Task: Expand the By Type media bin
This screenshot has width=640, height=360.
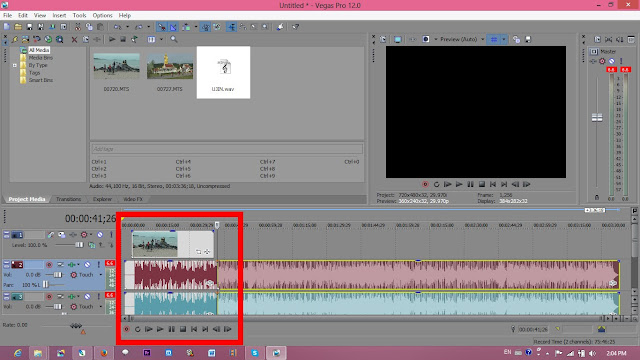Action: point(15,65)
